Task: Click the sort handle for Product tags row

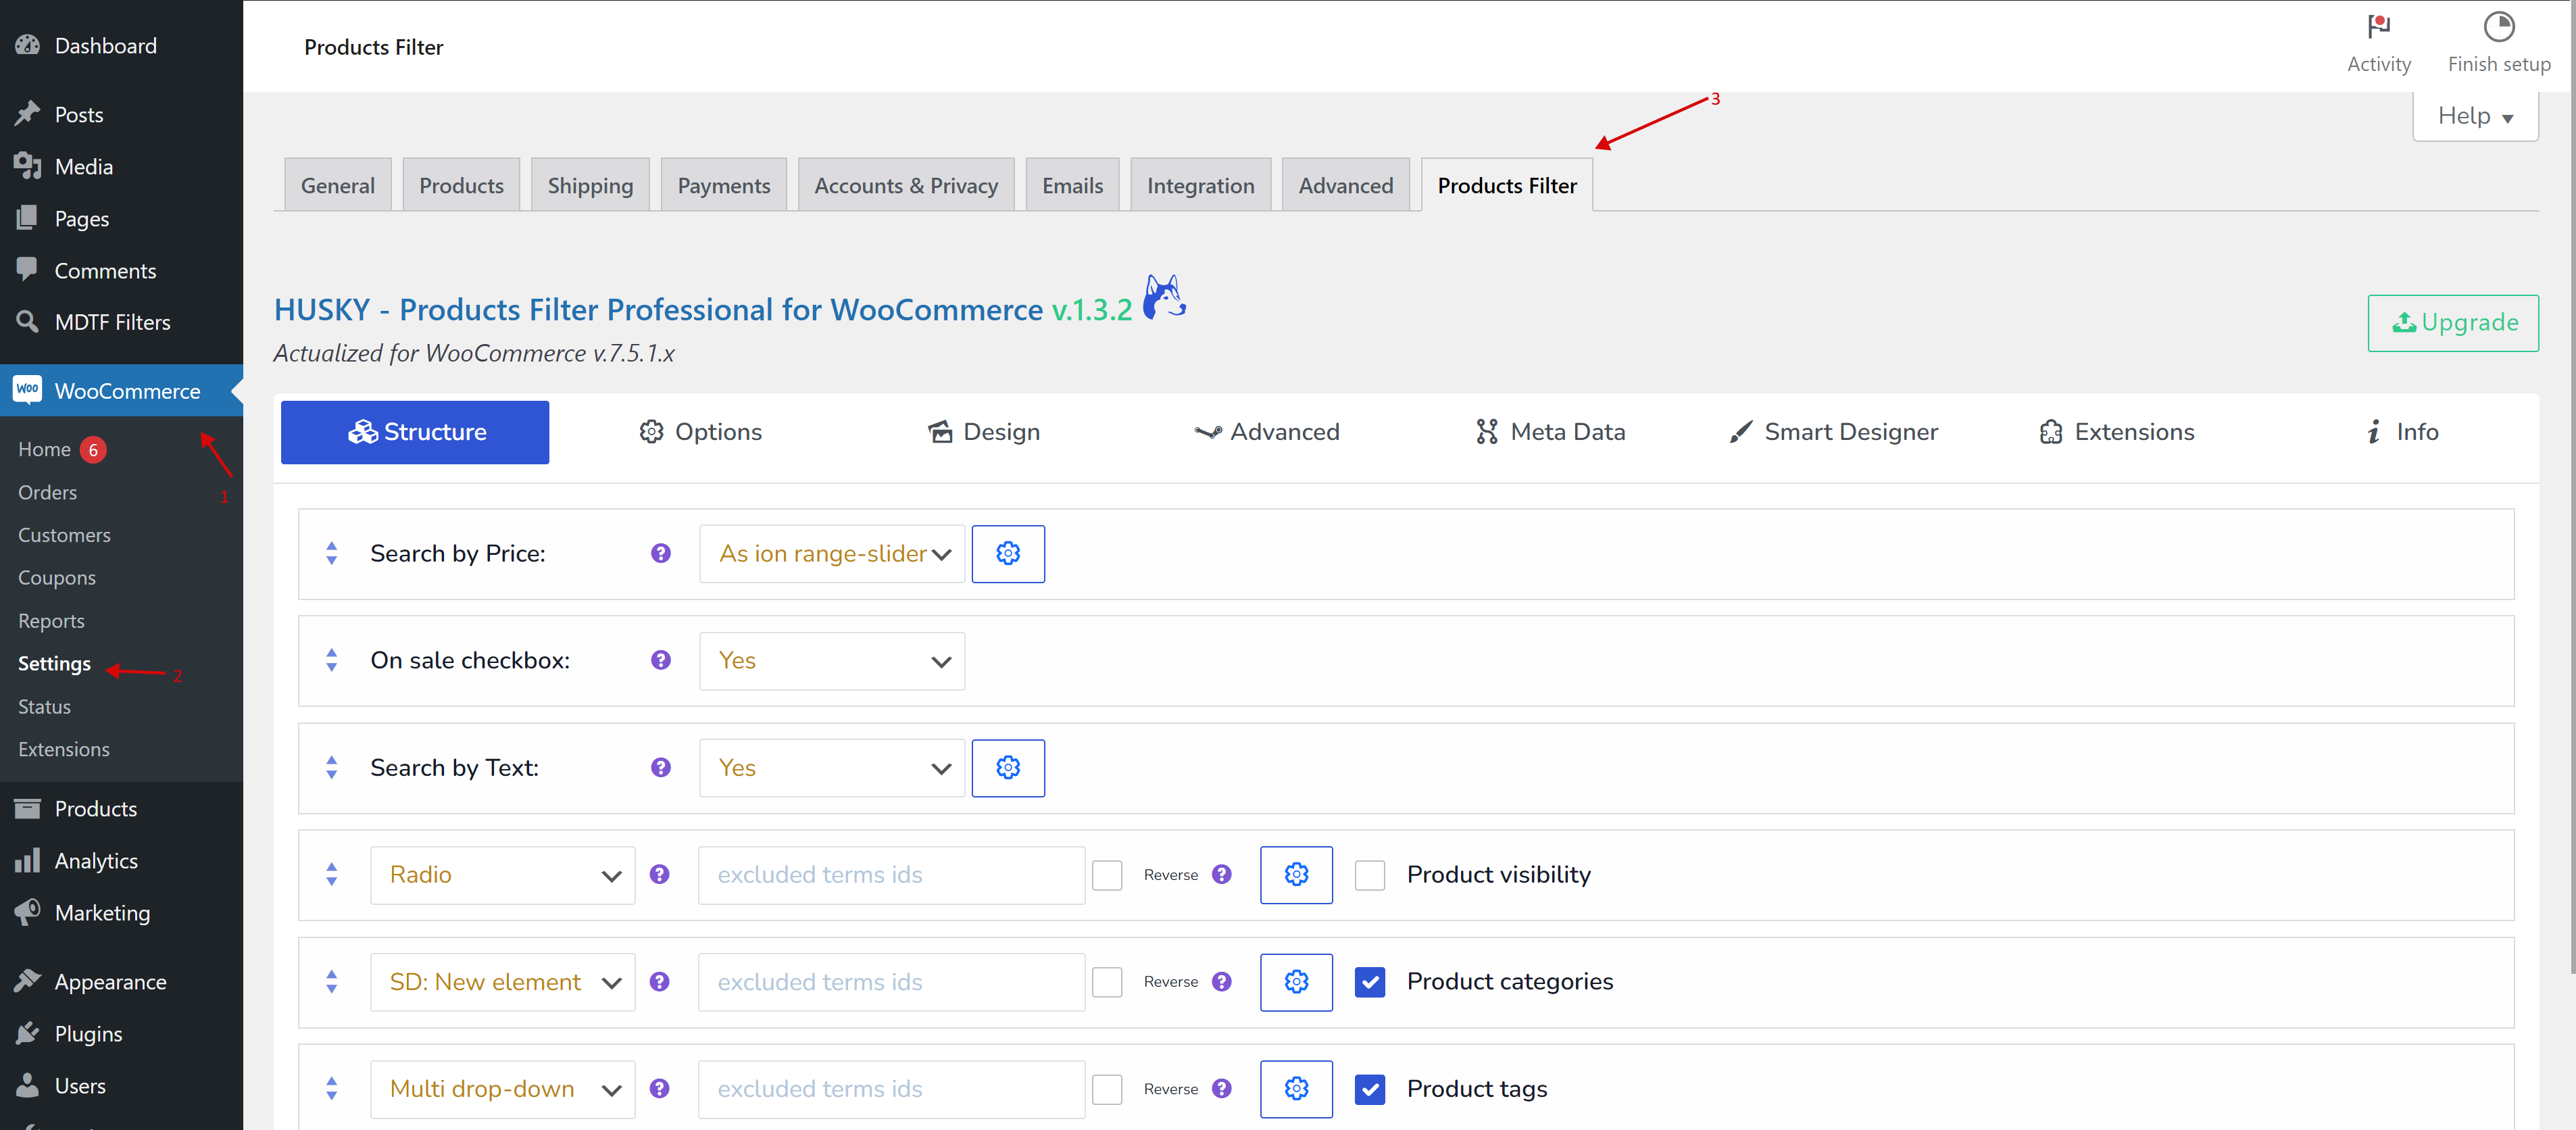Action: [331, 1089]
